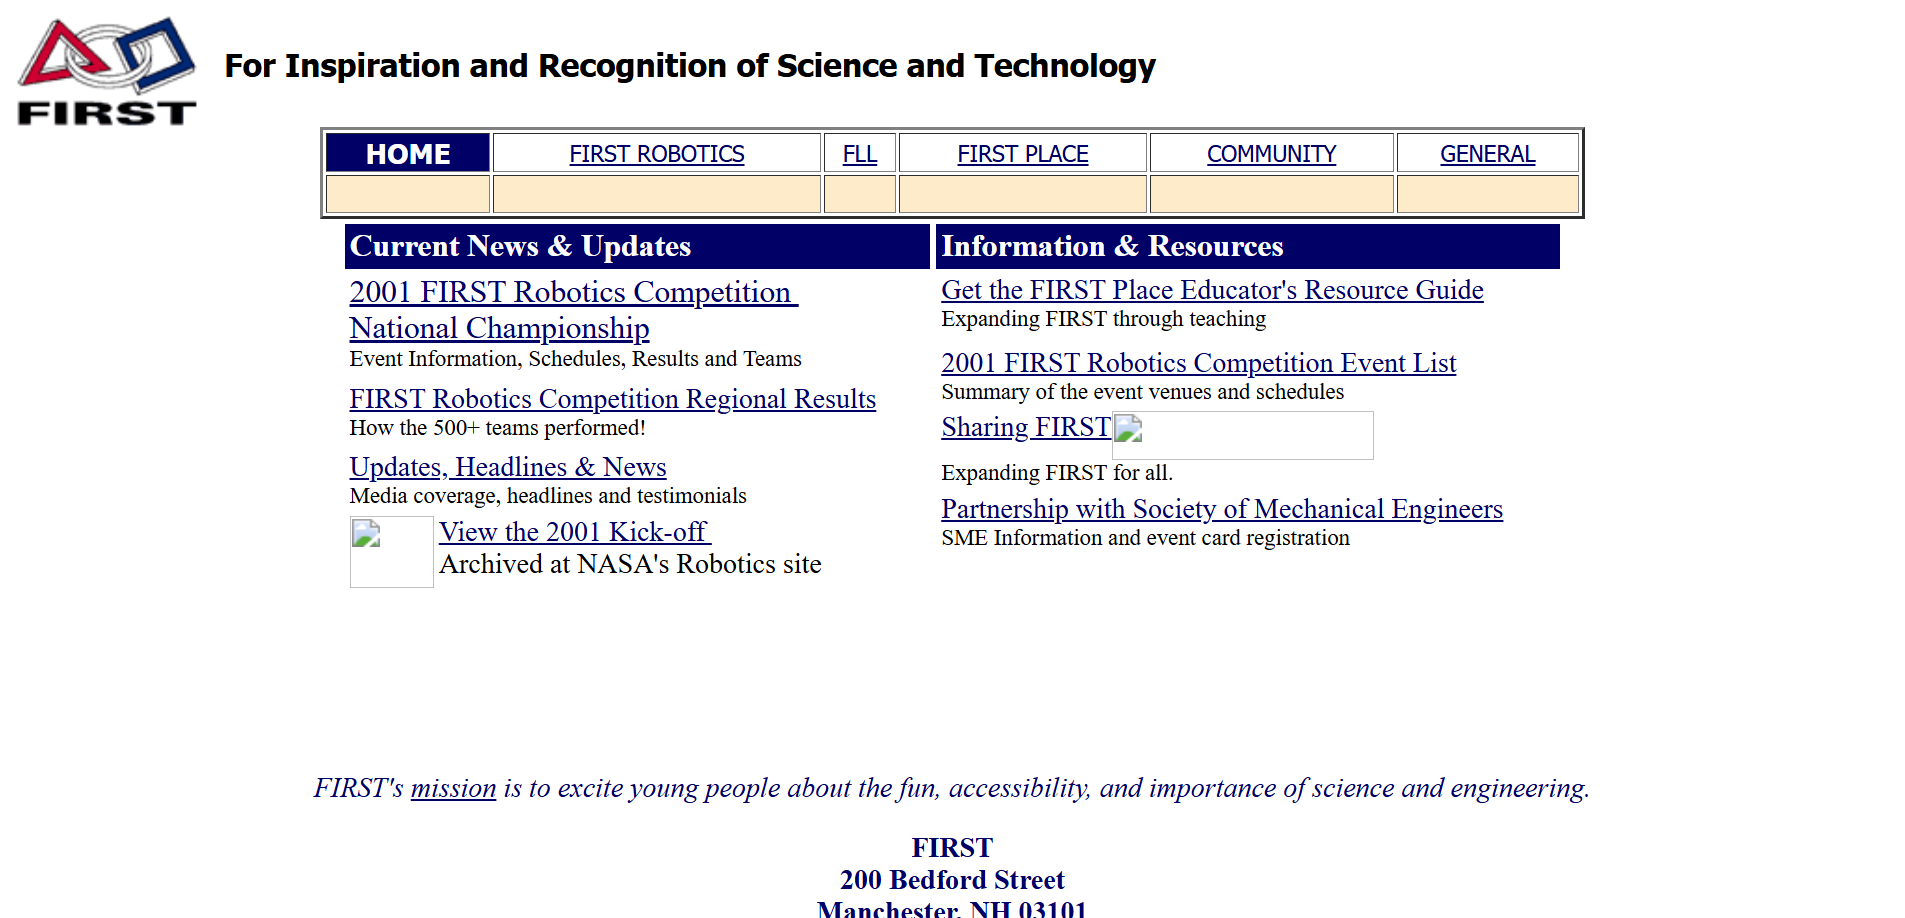Select the GENERAL navigation item
Image resolution: width=1905 pixels, height=918 pixels.
coord(1487,154)
